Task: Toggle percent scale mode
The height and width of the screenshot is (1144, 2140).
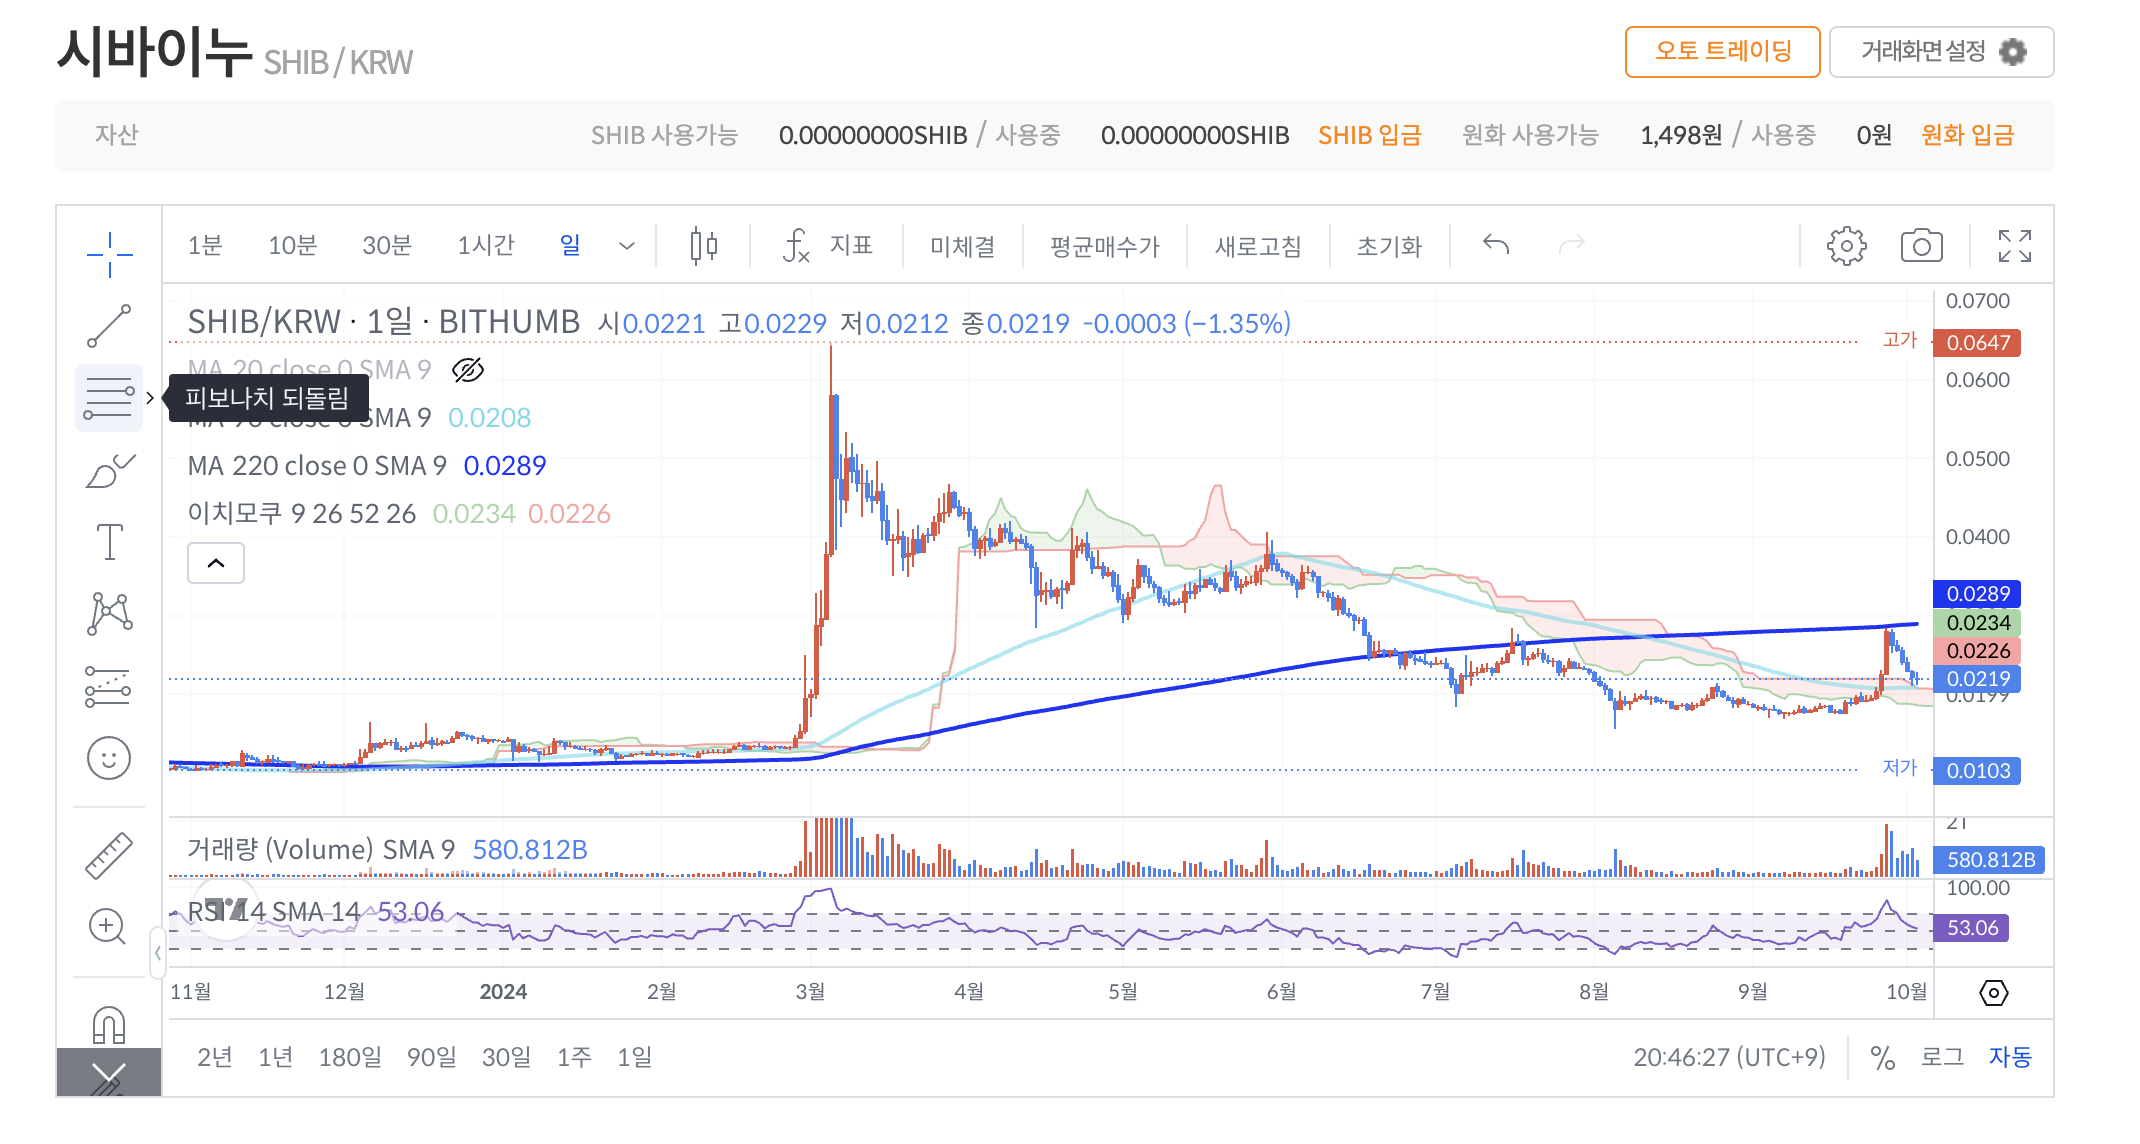Action: click(1882, 1058)
